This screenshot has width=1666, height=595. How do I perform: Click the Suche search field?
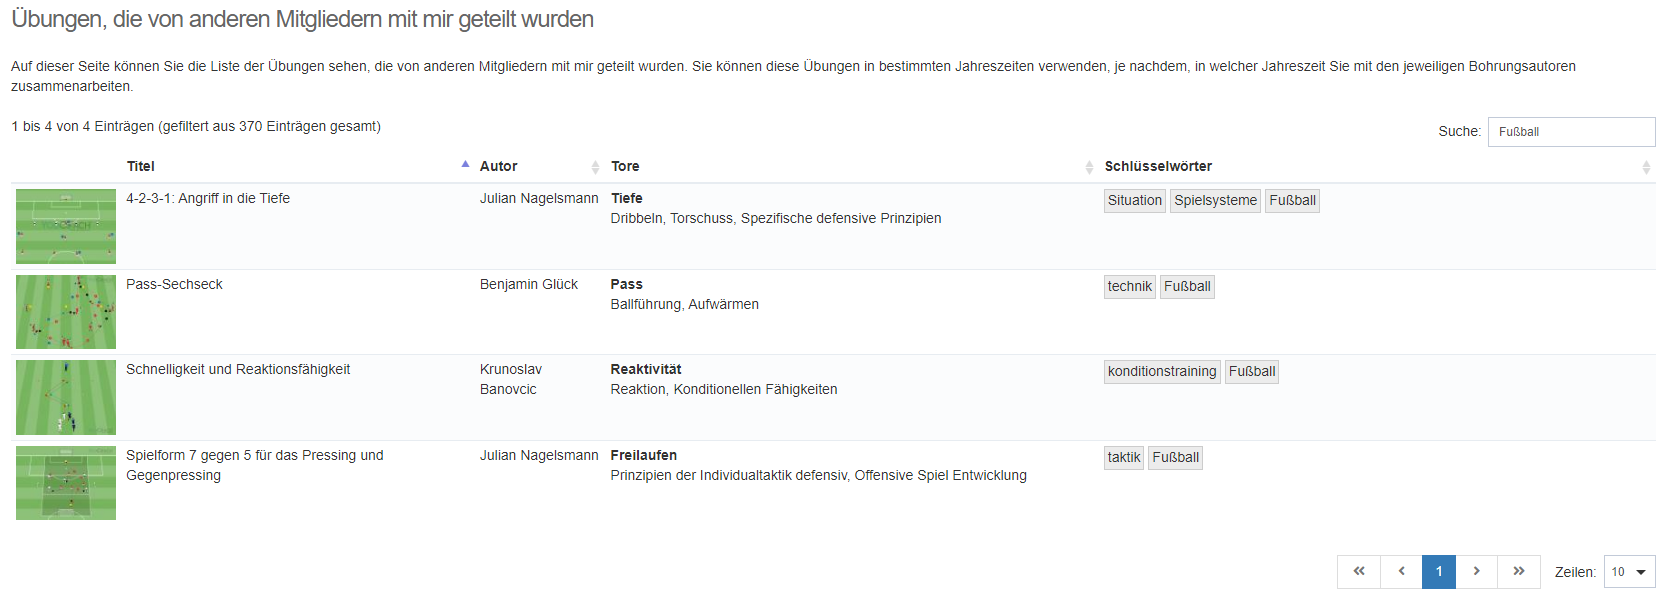click(1570, 132)
